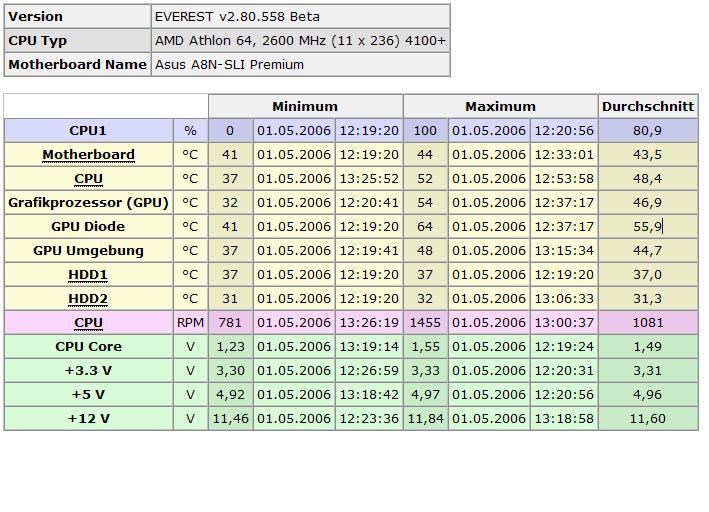Screen dimensions: 709x512
Task: Click the GPU Diode row label
Action: pos(89,227)
